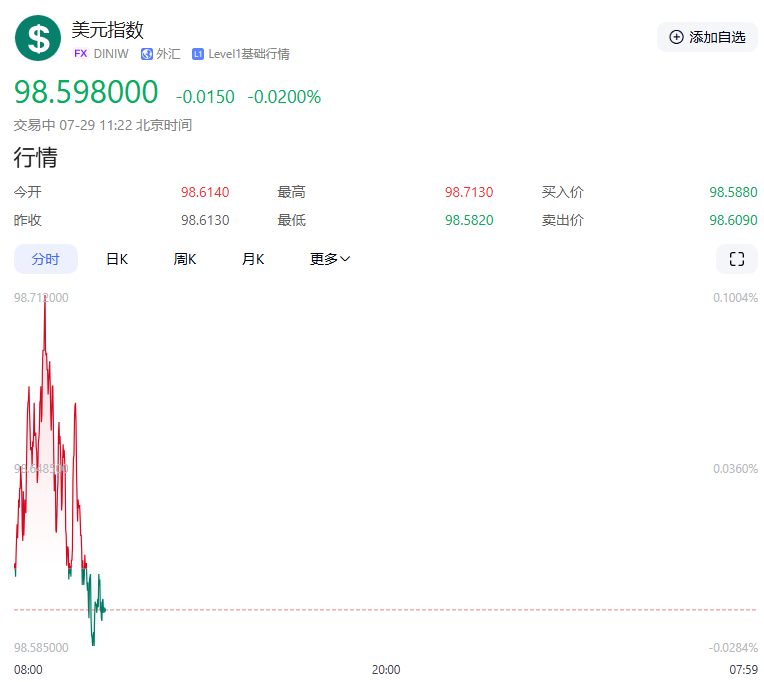Click the 今开 value 98.6140

point(205,192)
